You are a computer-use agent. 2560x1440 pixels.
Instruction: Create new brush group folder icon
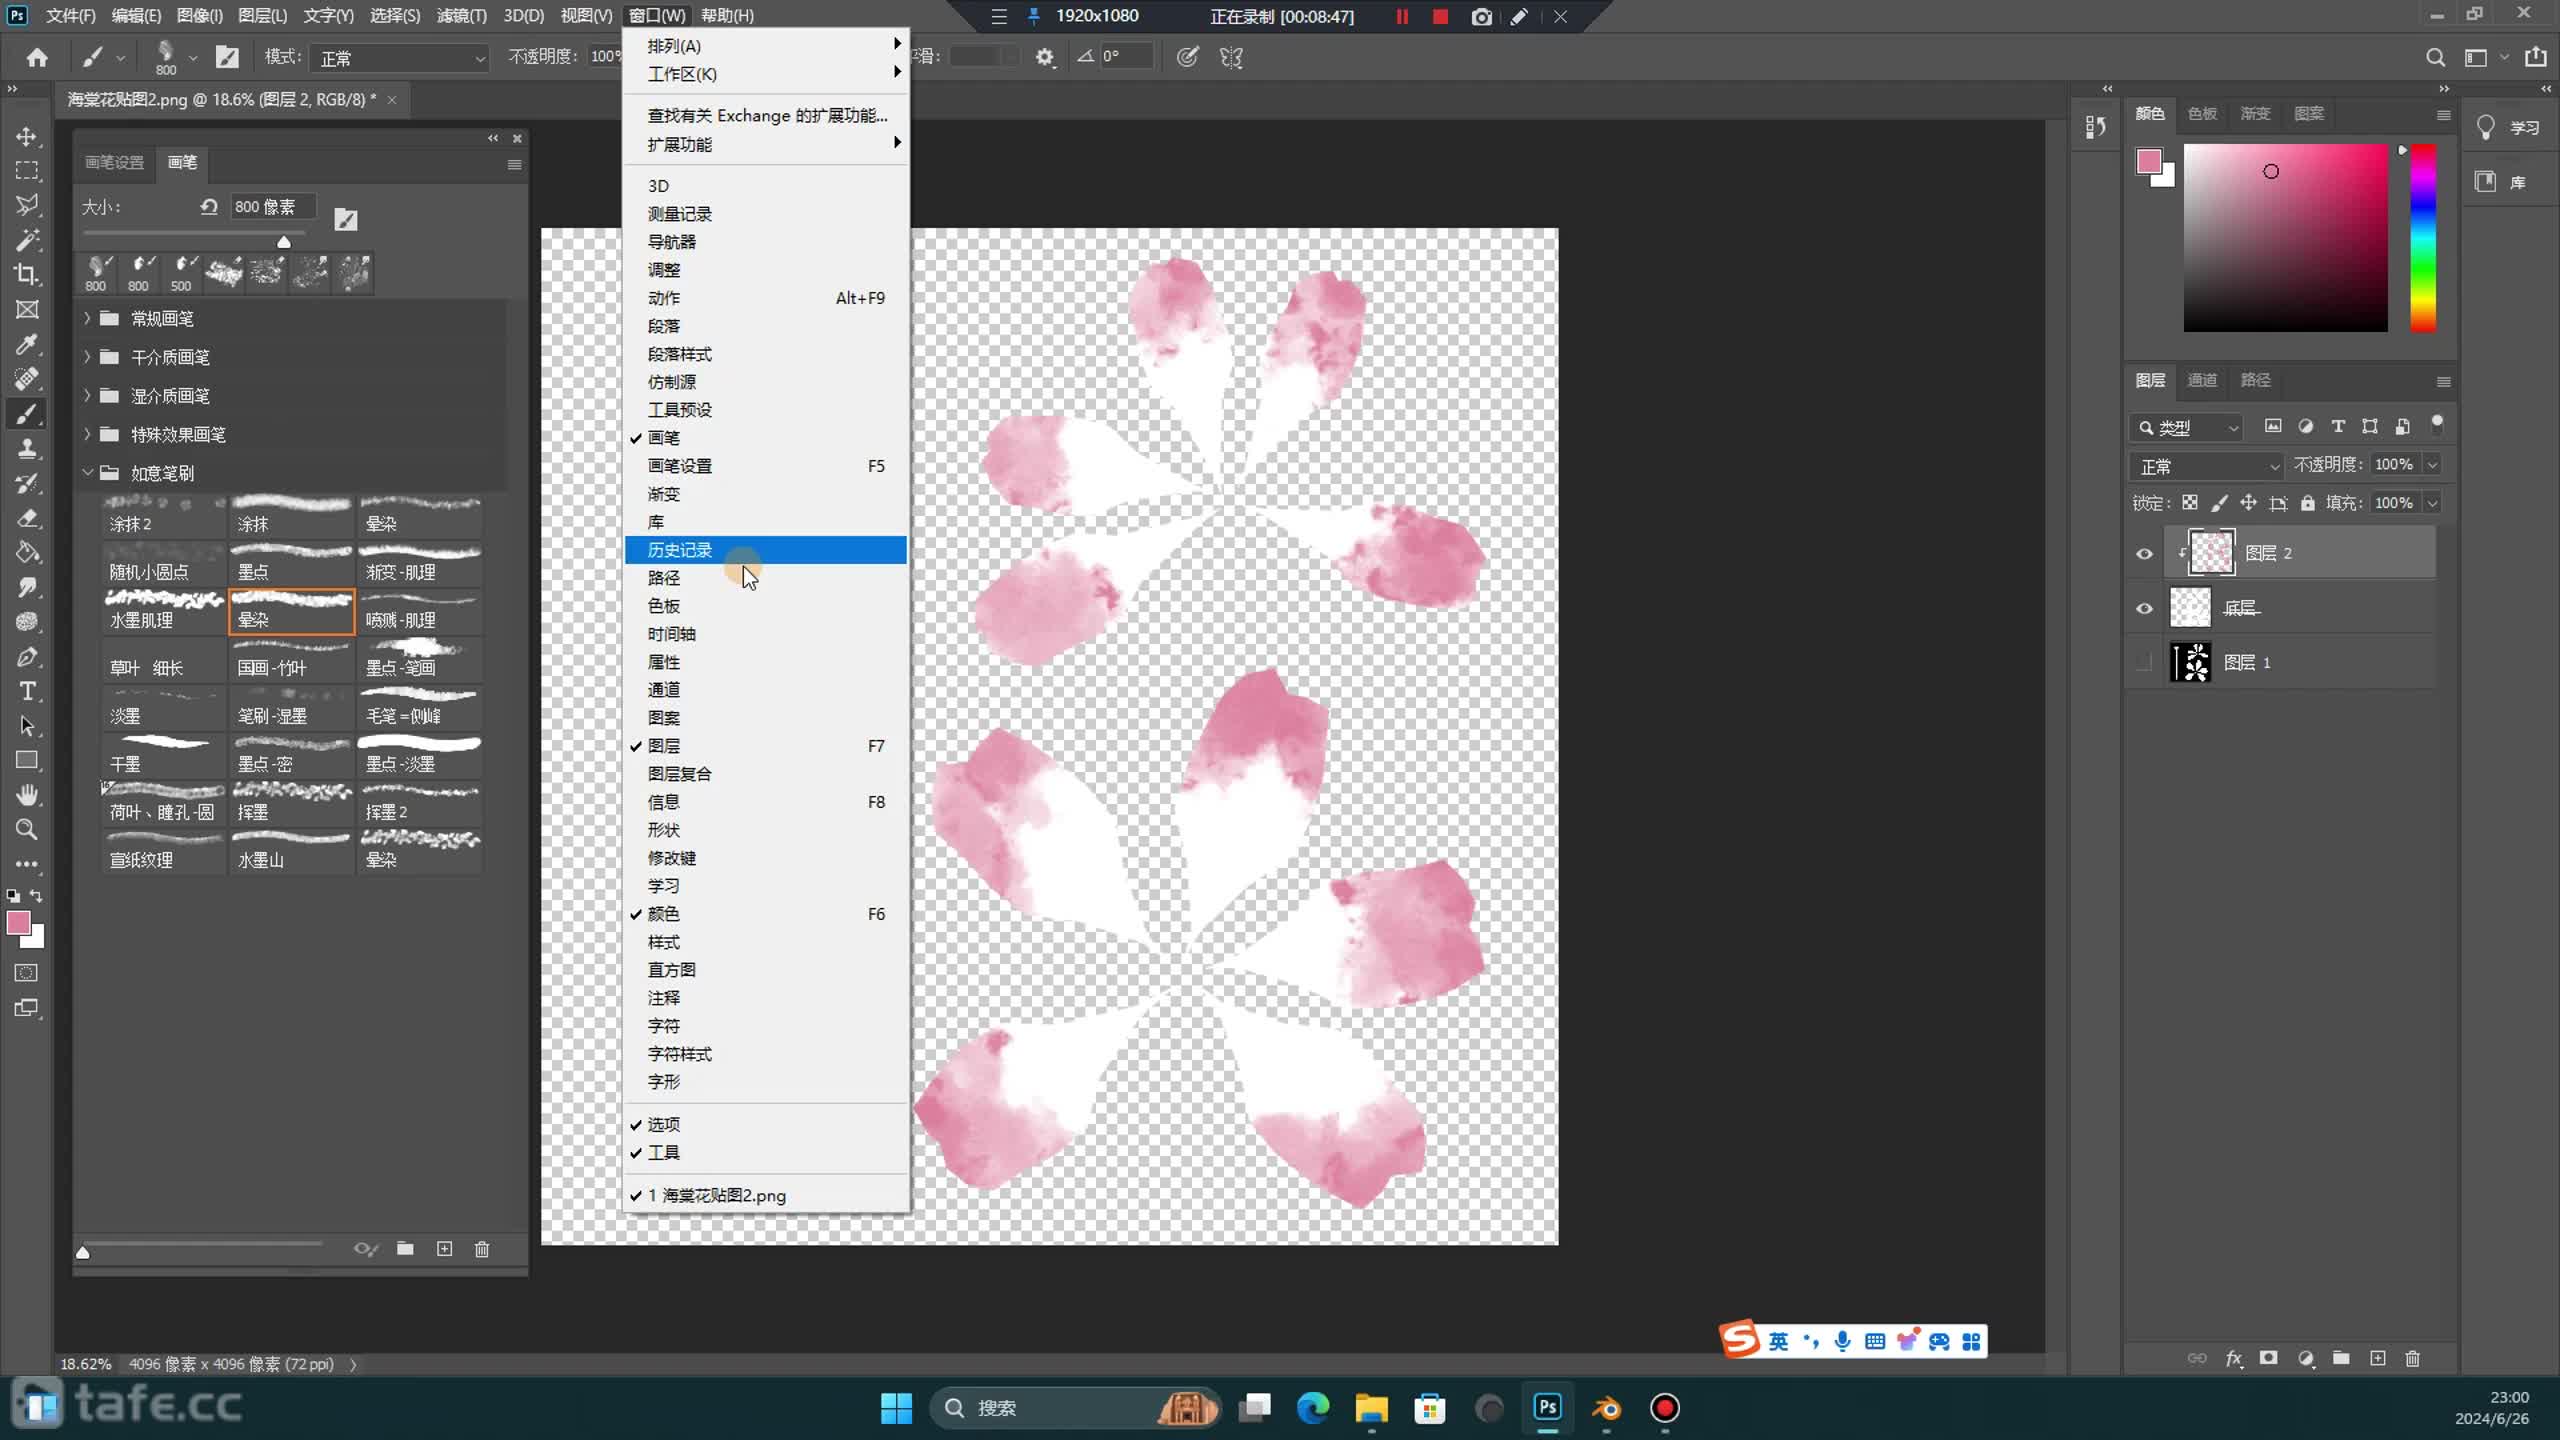point(405,1248)
